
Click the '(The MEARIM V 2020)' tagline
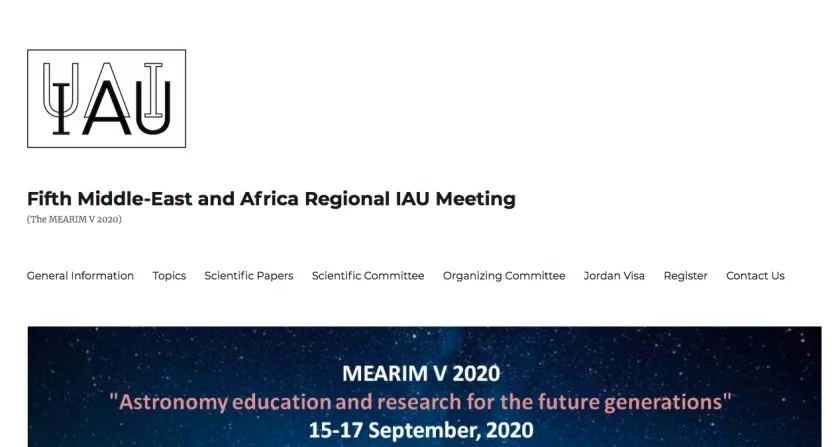[74, 219]
